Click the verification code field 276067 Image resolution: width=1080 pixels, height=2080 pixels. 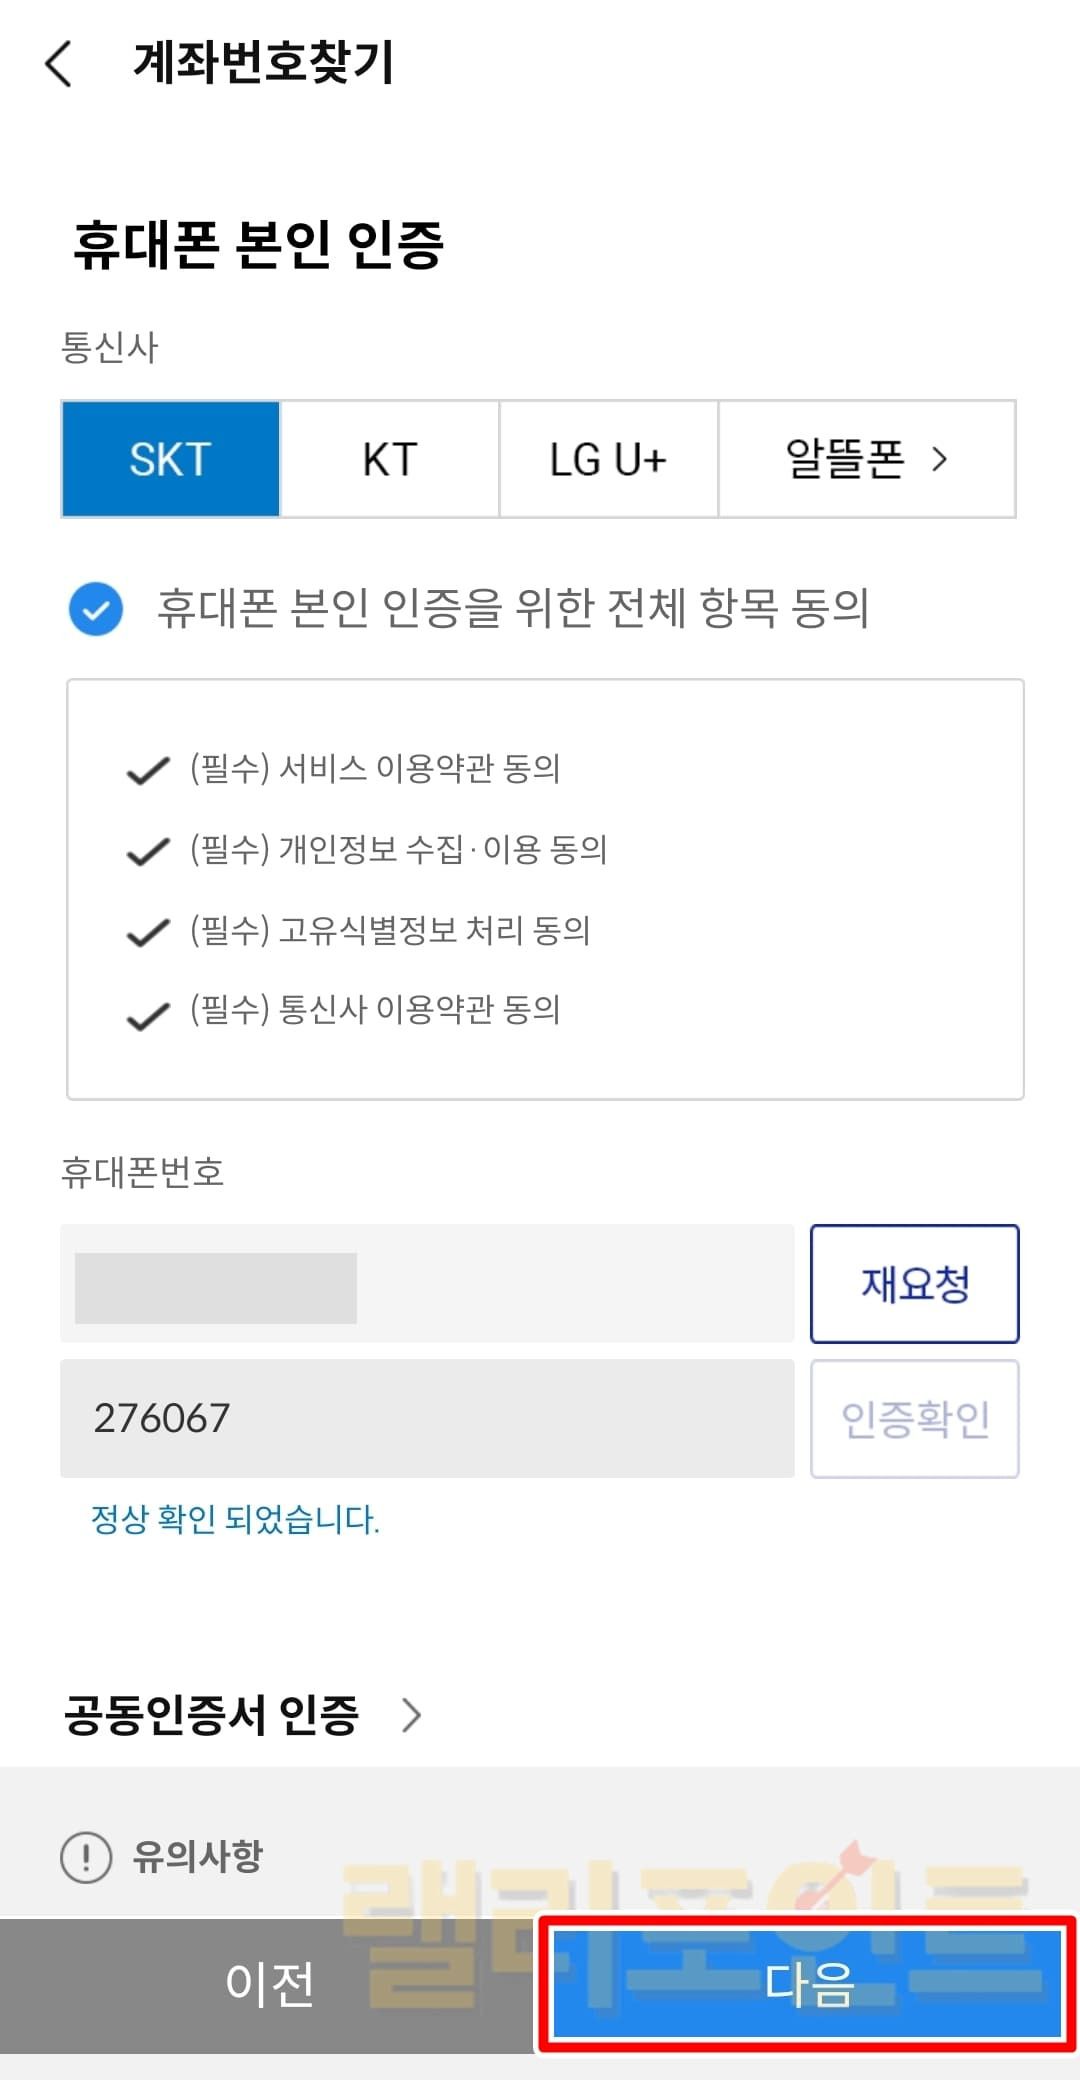click(x=427, y=1418)
